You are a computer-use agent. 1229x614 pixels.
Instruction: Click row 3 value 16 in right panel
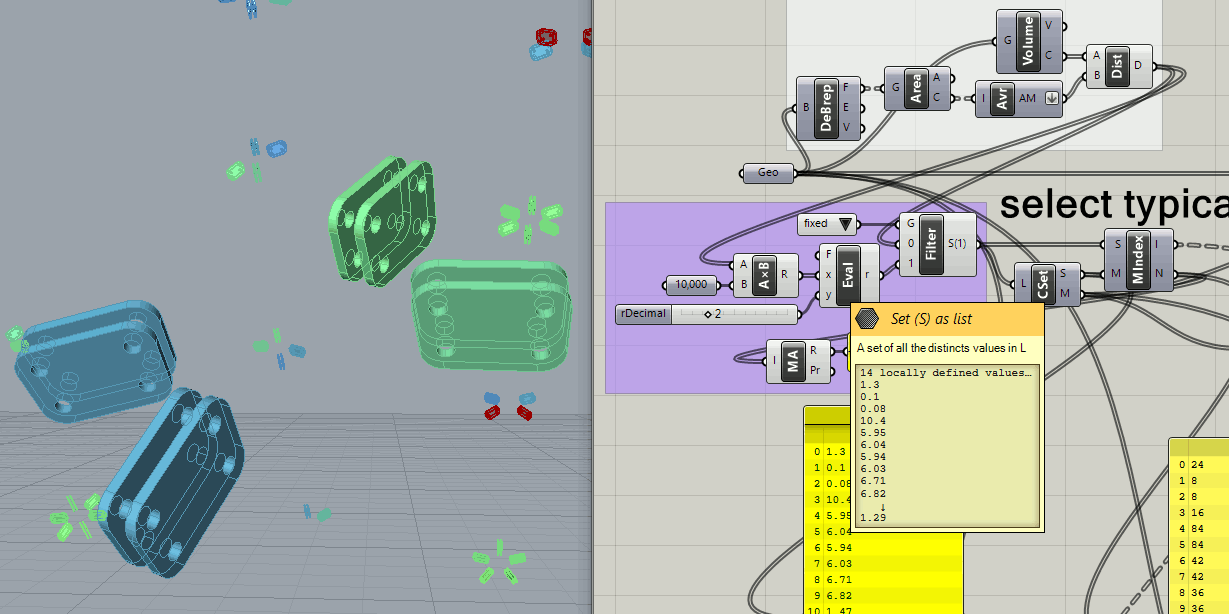tap(1197, 512)
